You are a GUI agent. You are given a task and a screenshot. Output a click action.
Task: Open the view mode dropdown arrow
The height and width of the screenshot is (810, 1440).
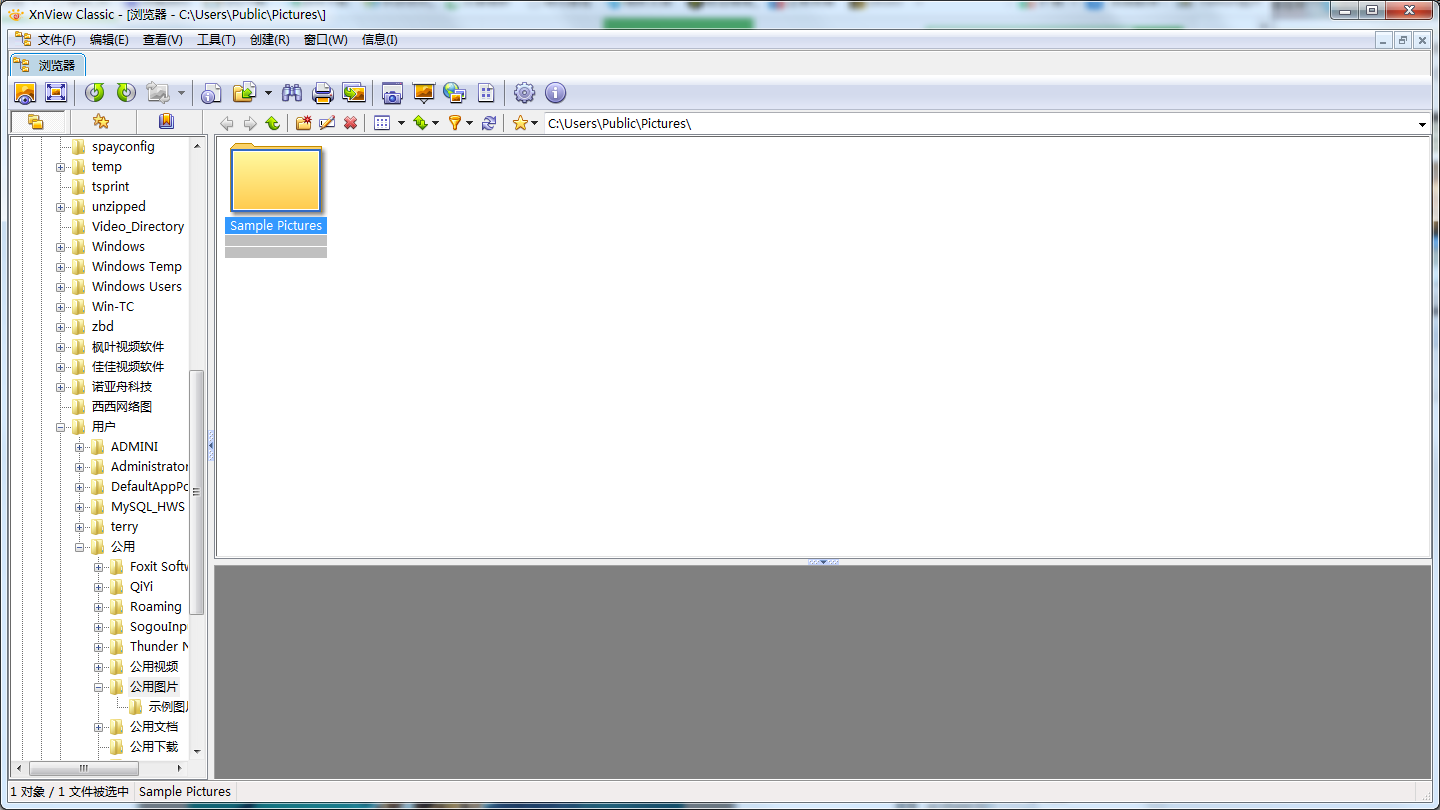(401, 122)
